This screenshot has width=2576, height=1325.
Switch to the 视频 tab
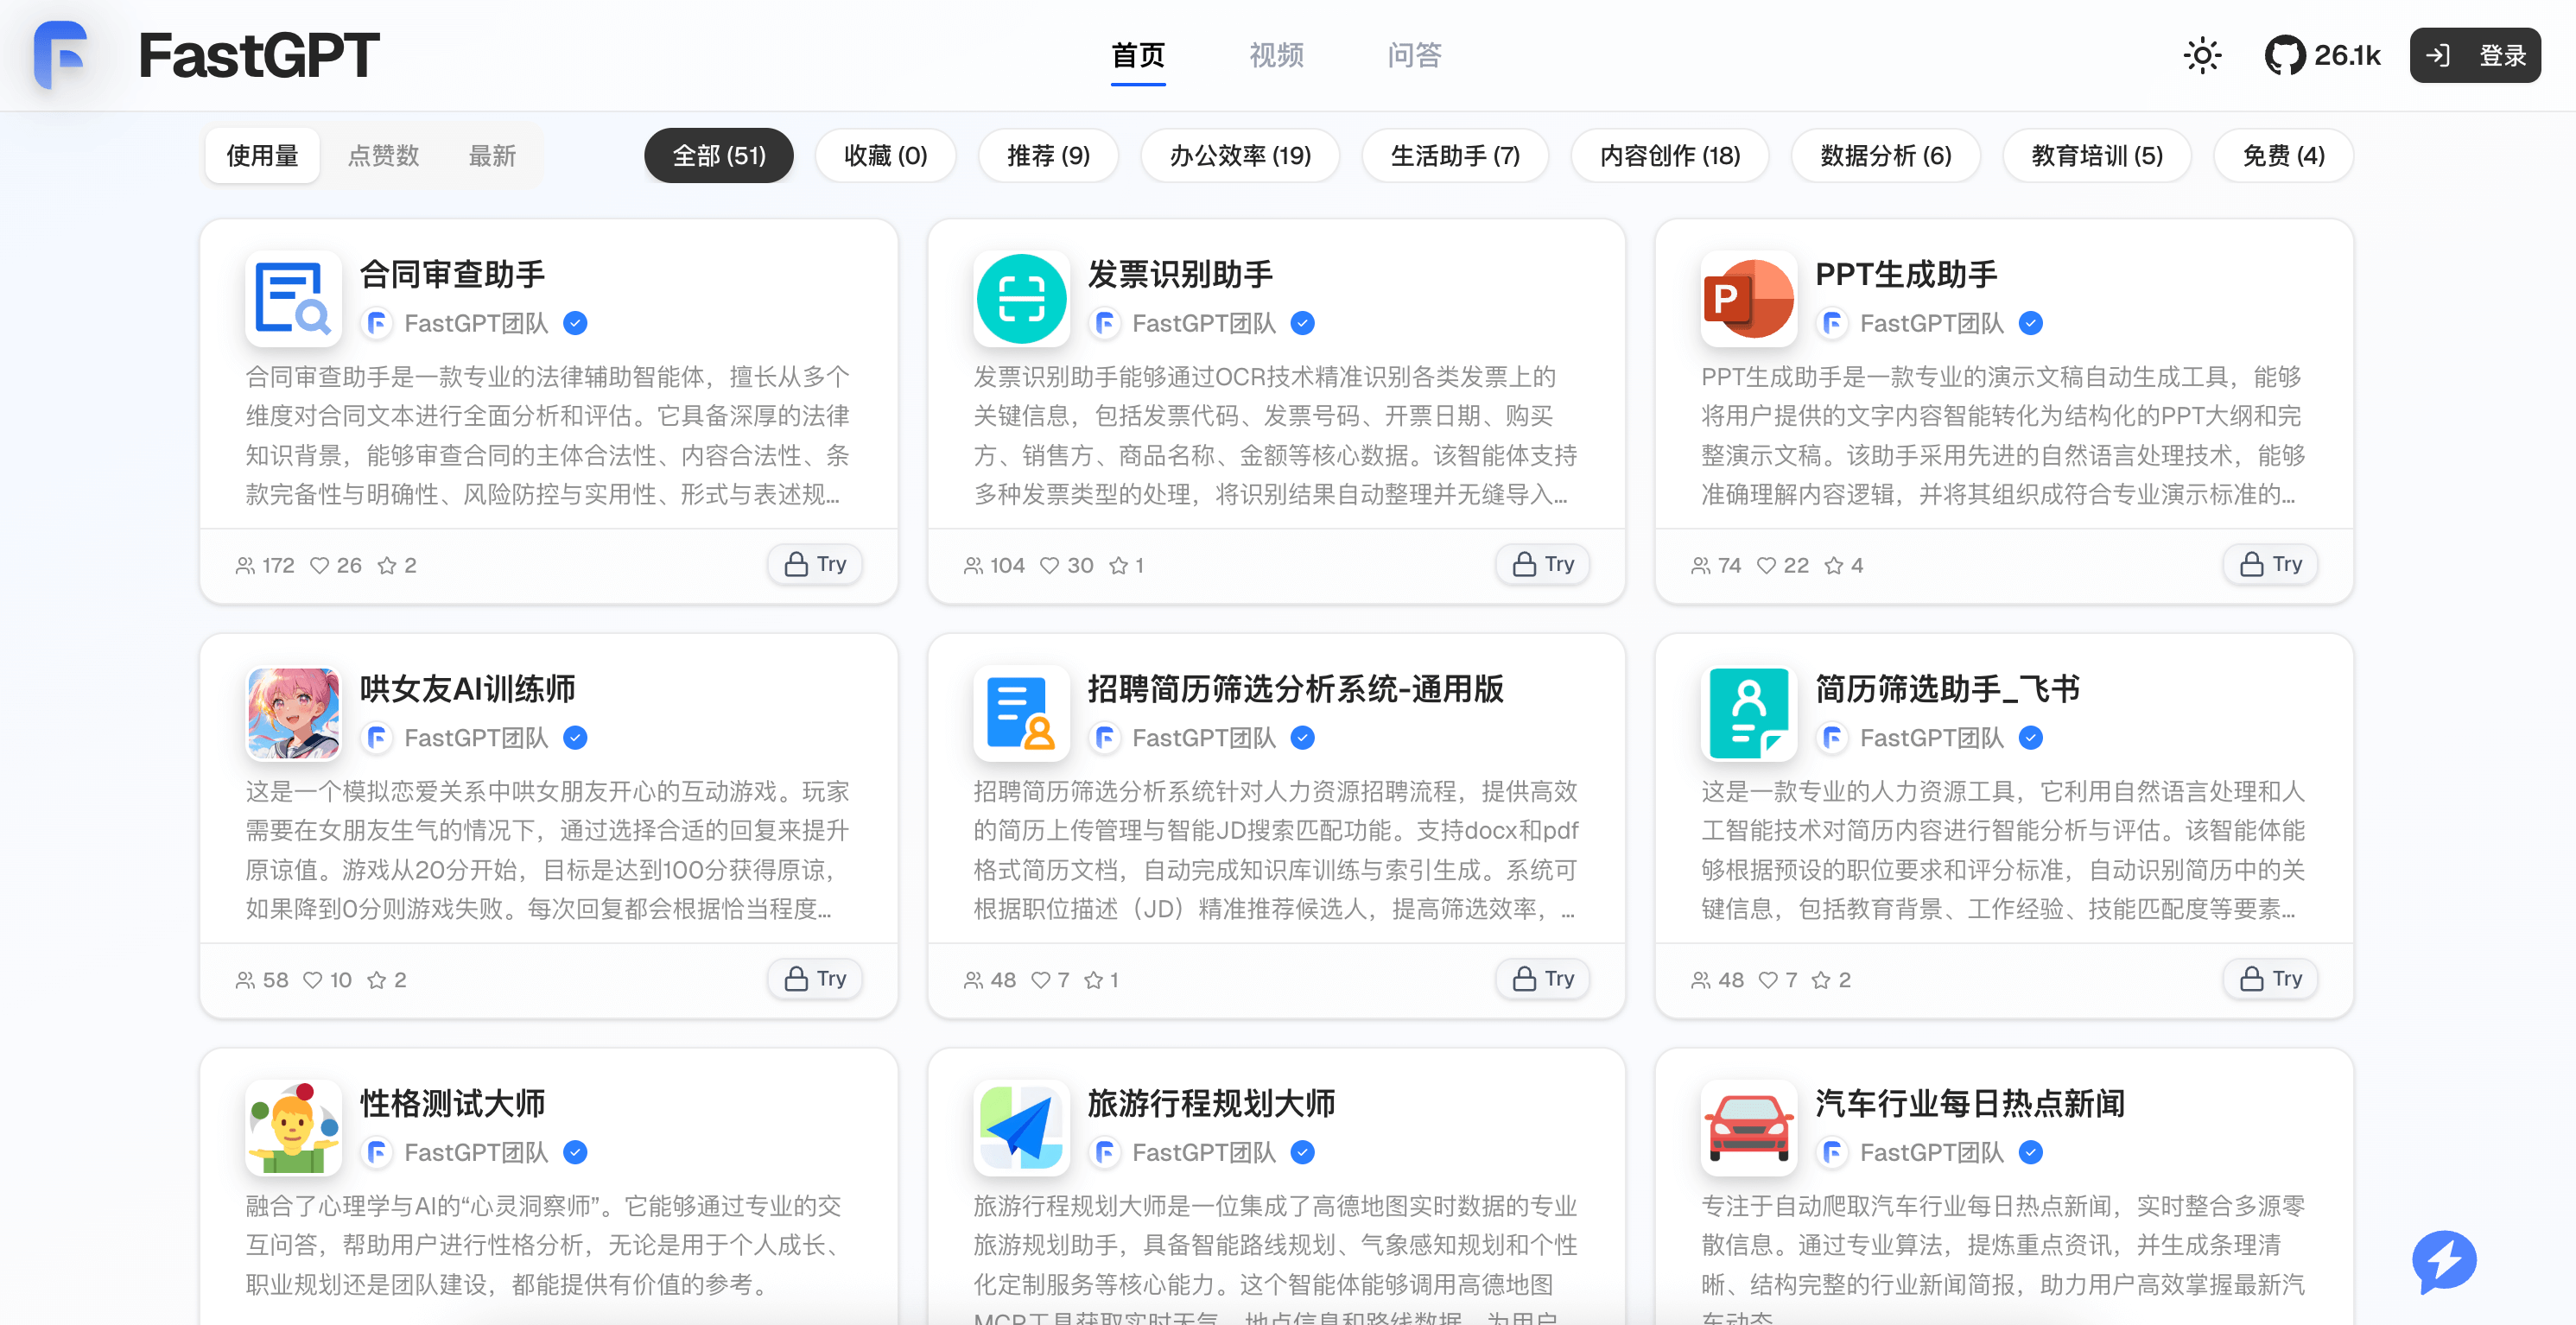point(1275,56)
